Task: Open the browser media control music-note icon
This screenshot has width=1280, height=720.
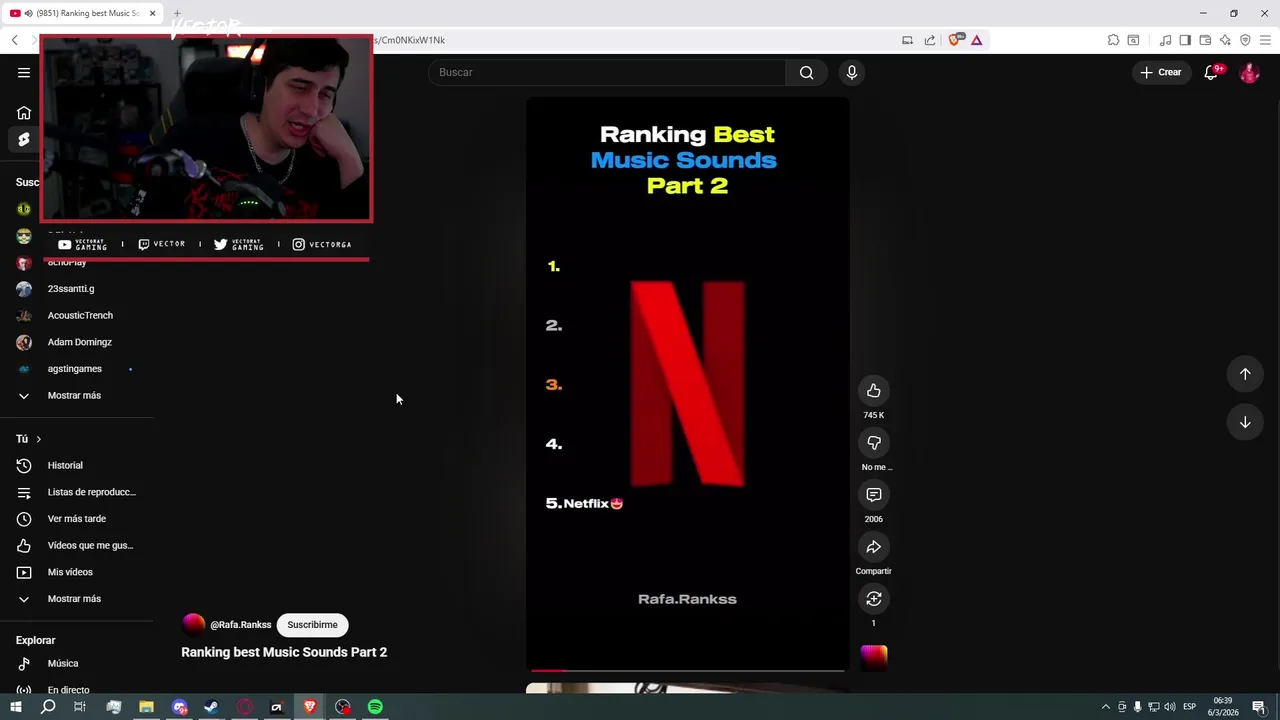Action: click(1165, 40)
